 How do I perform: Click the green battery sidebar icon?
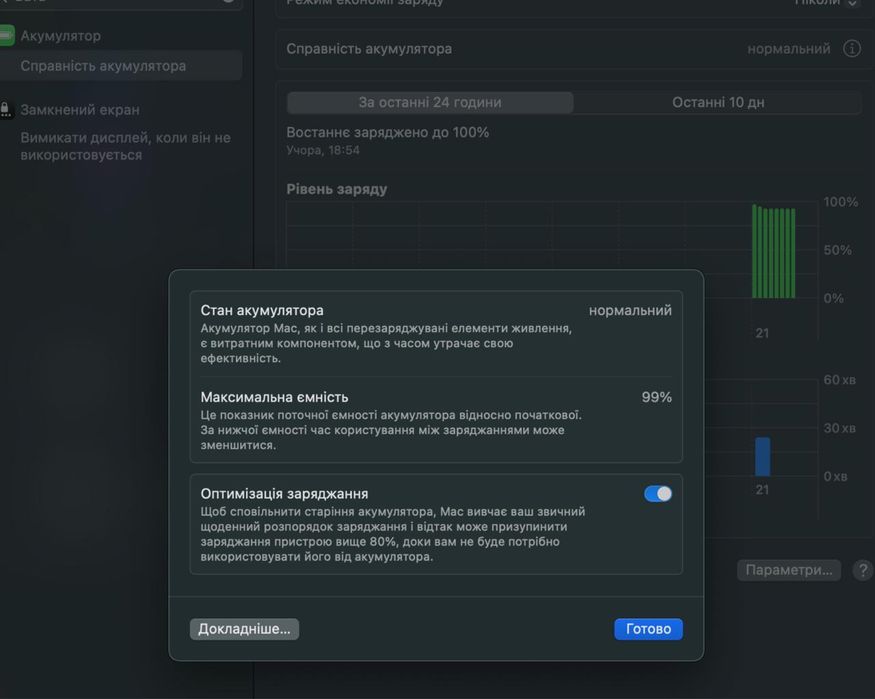(x=7, y=36)
